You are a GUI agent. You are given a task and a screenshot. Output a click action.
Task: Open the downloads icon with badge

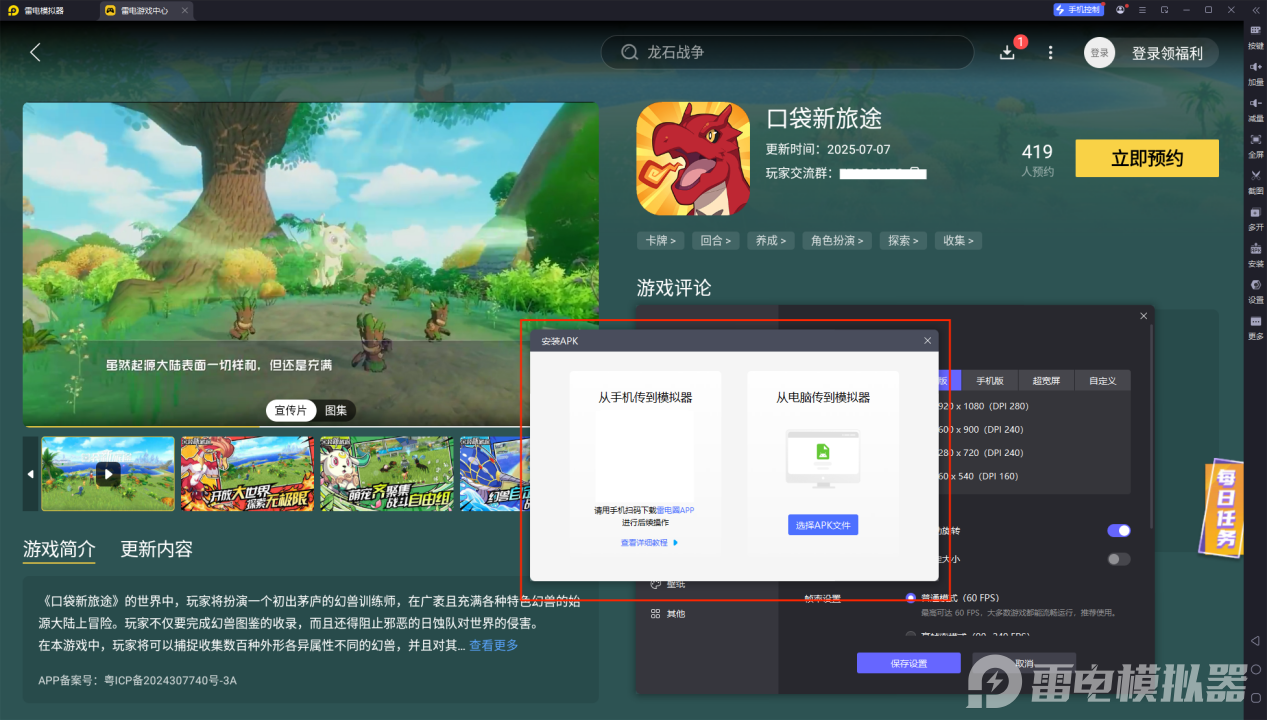coord(1008,52)
